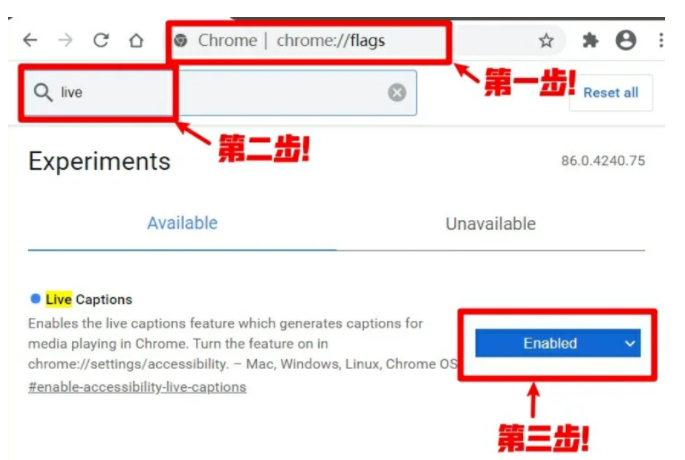Click the magnifier icon in flags search
Image resolution: width=685 pixels, height=460 pixels.
[x=43, y=93]
